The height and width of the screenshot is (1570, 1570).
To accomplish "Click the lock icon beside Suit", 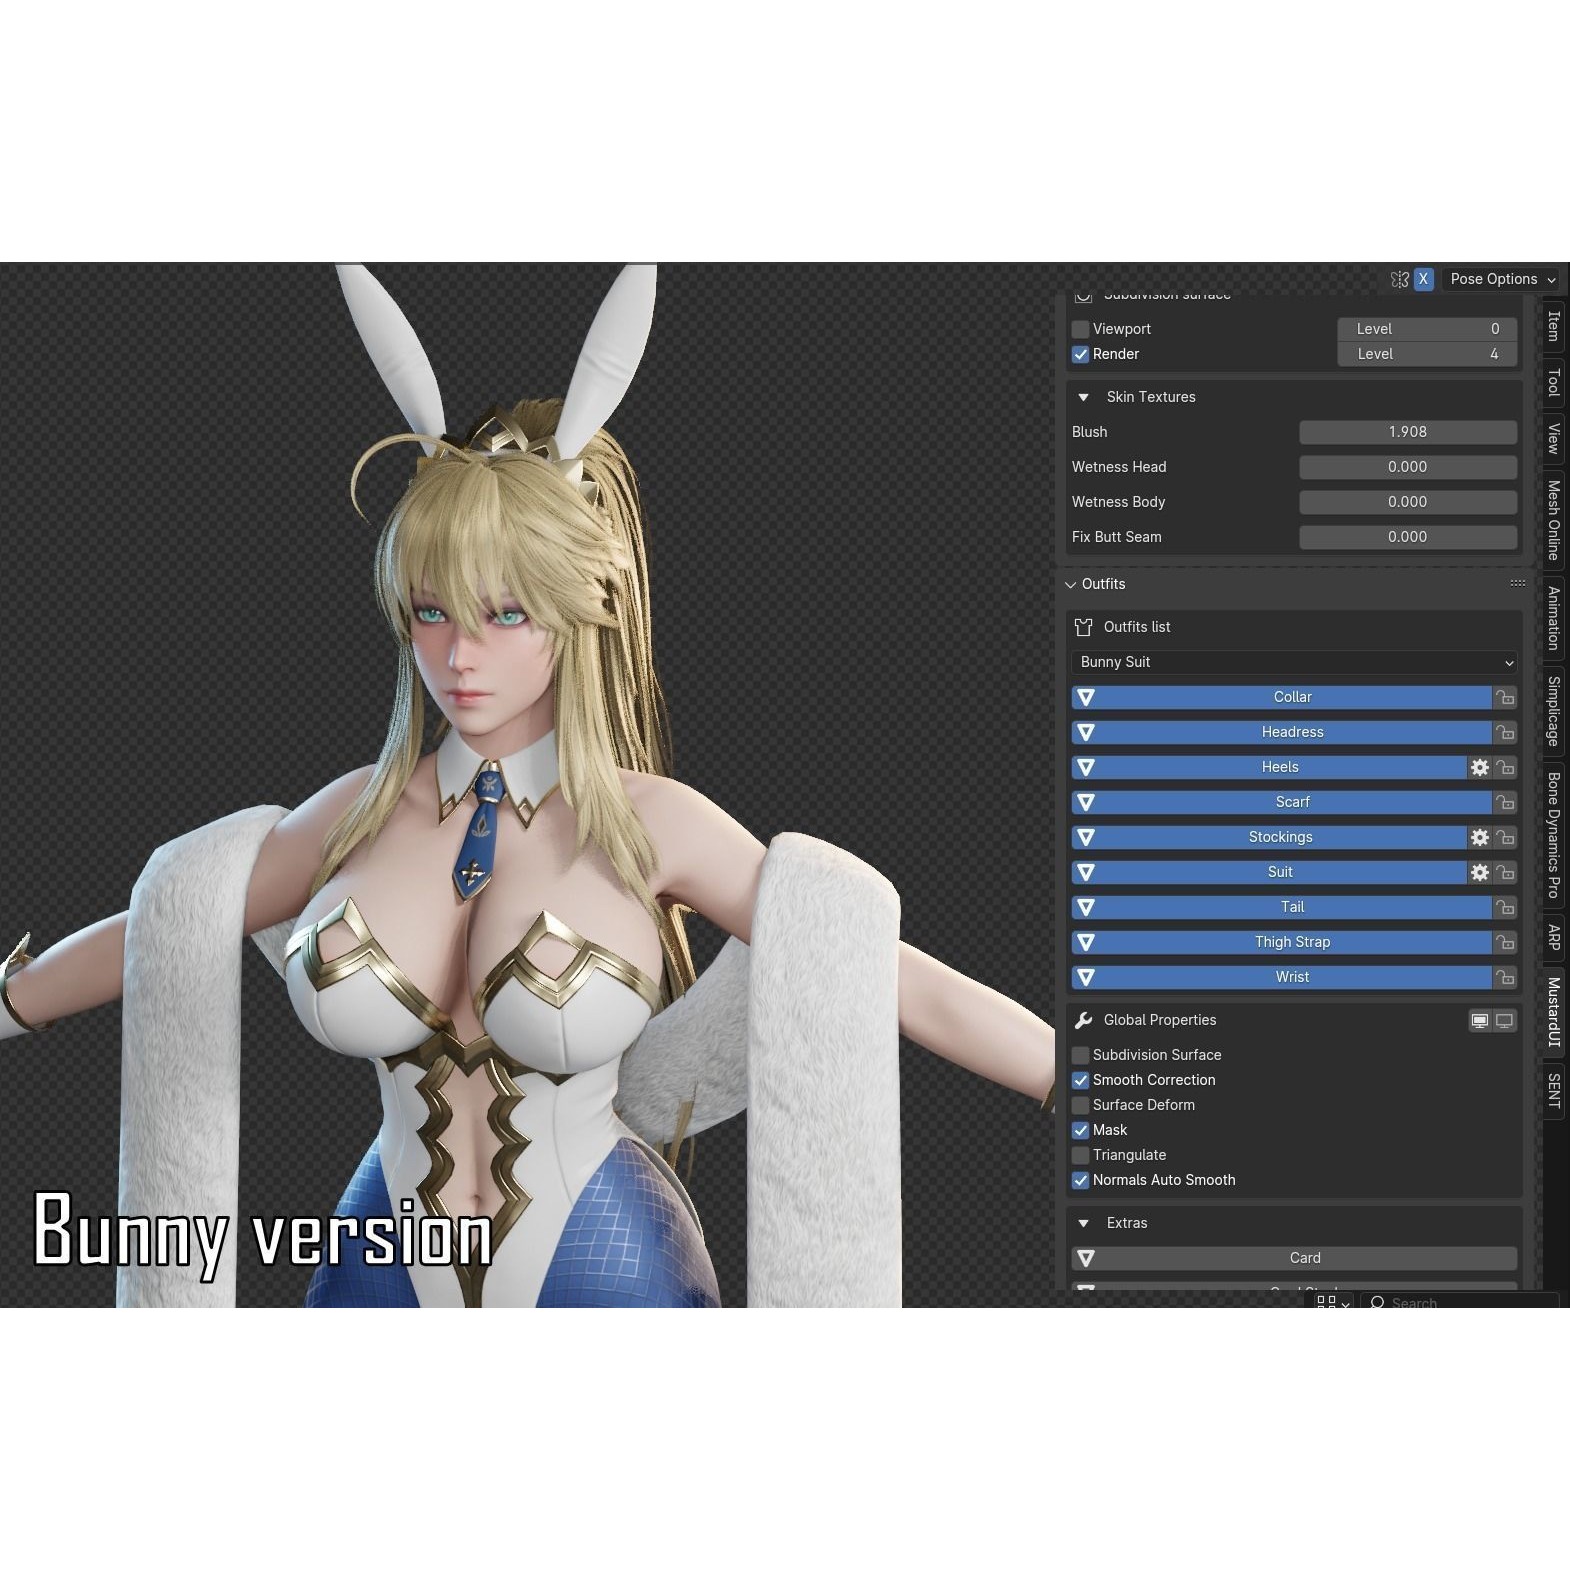I will click(1505, 872).
